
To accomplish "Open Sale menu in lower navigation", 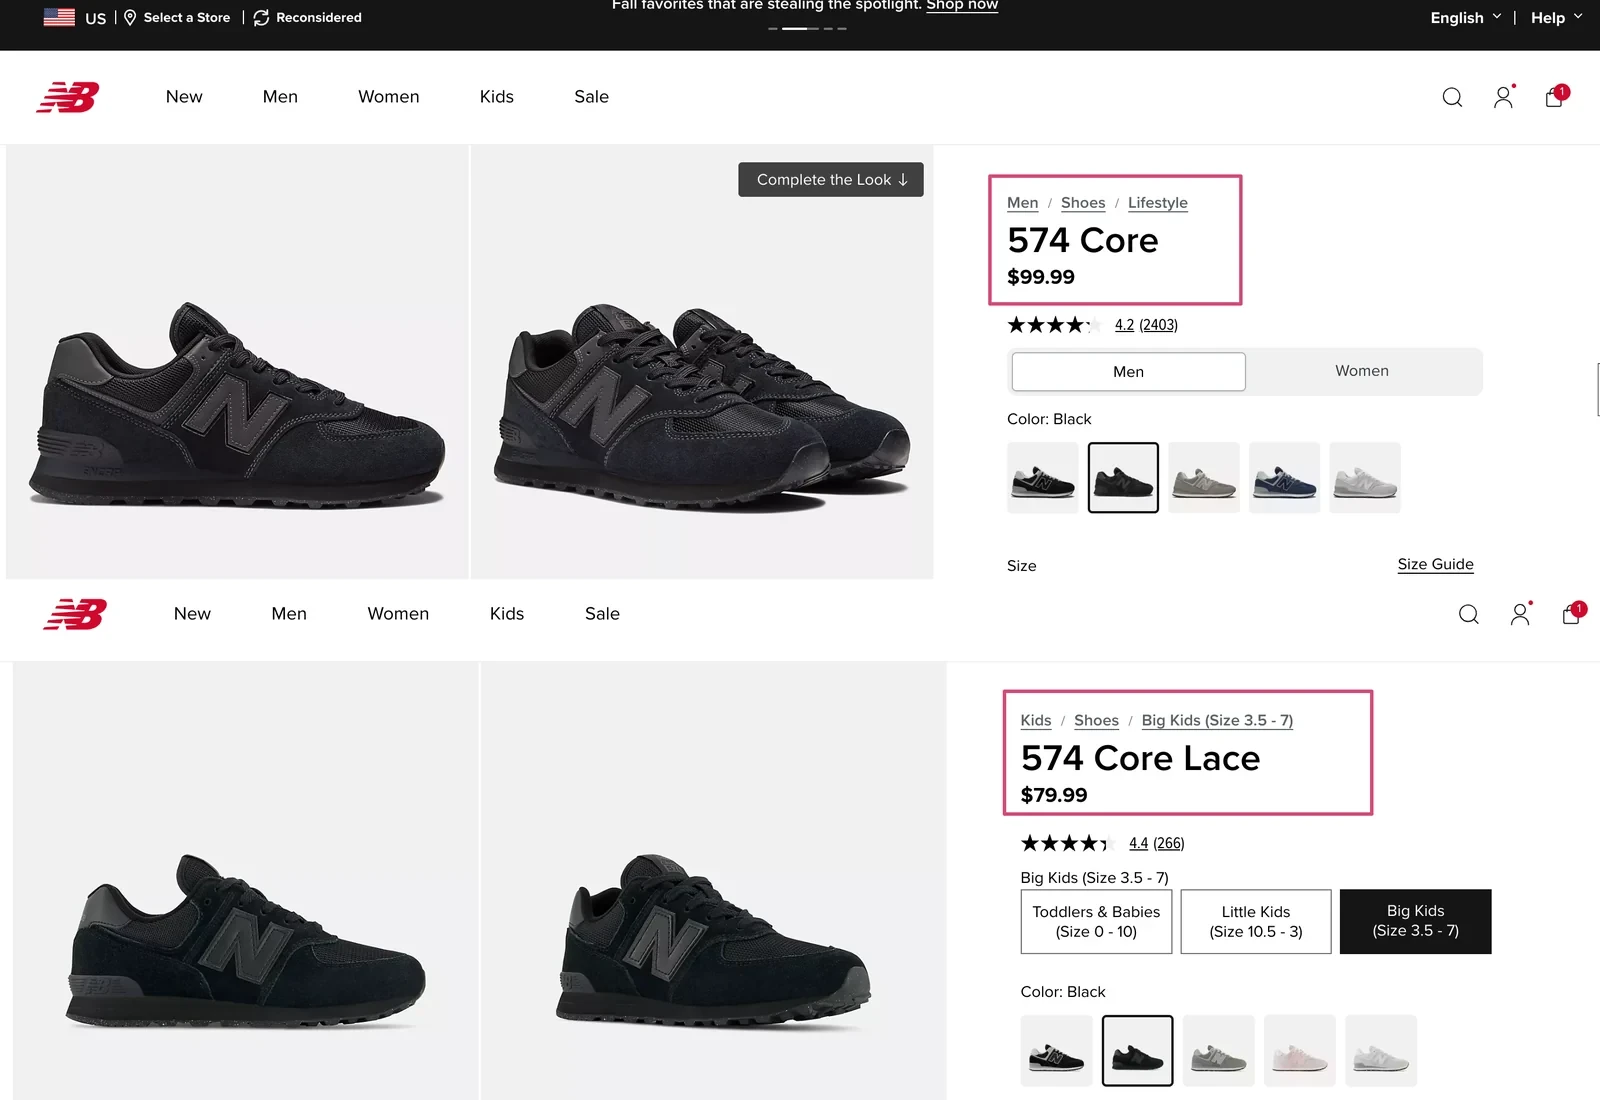I will tap(602, 614).
